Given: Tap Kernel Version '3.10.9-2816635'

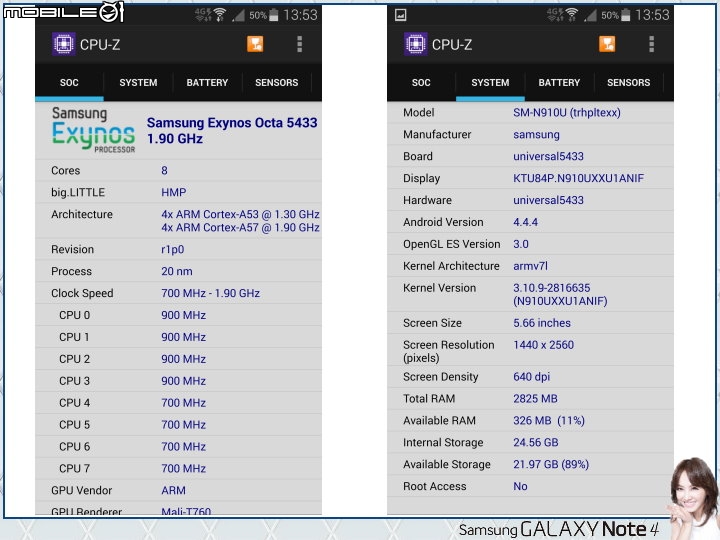Looking at the screenshot, I should [x=551, y=288].
